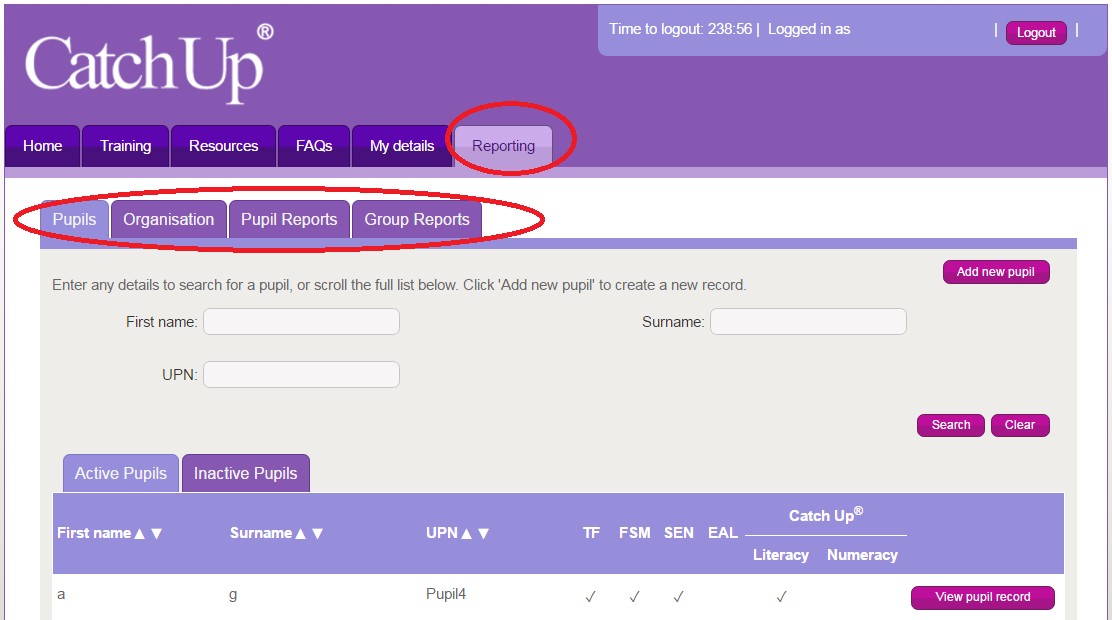Click the SEN tick for Pupil4

click(679, 597)
